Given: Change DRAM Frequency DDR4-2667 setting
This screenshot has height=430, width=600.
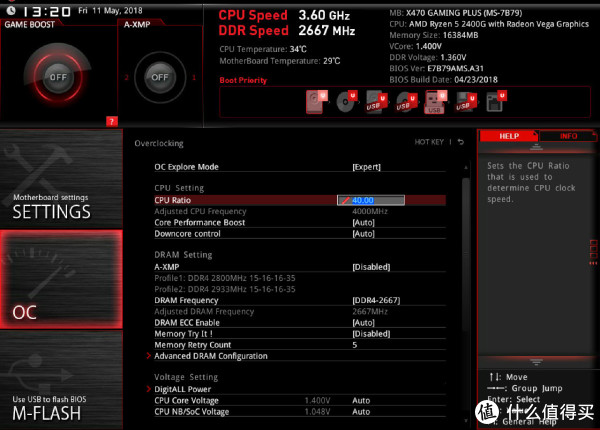Looking at the screenshot, I should [376, 300].
